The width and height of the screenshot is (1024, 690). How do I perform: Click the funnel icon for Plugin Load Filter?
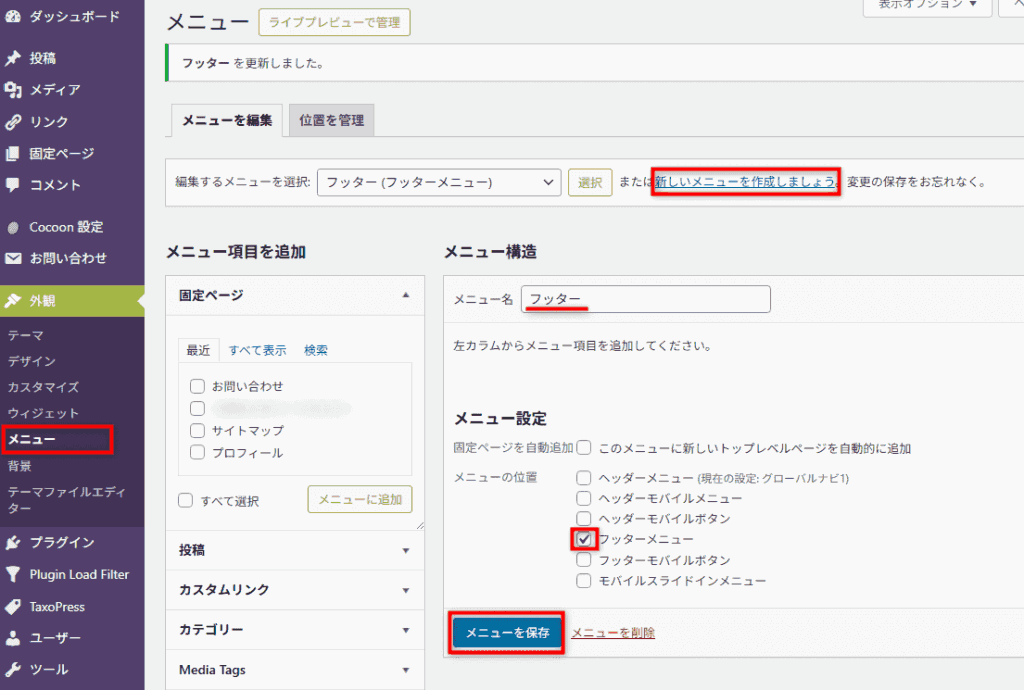pos(13,575)
